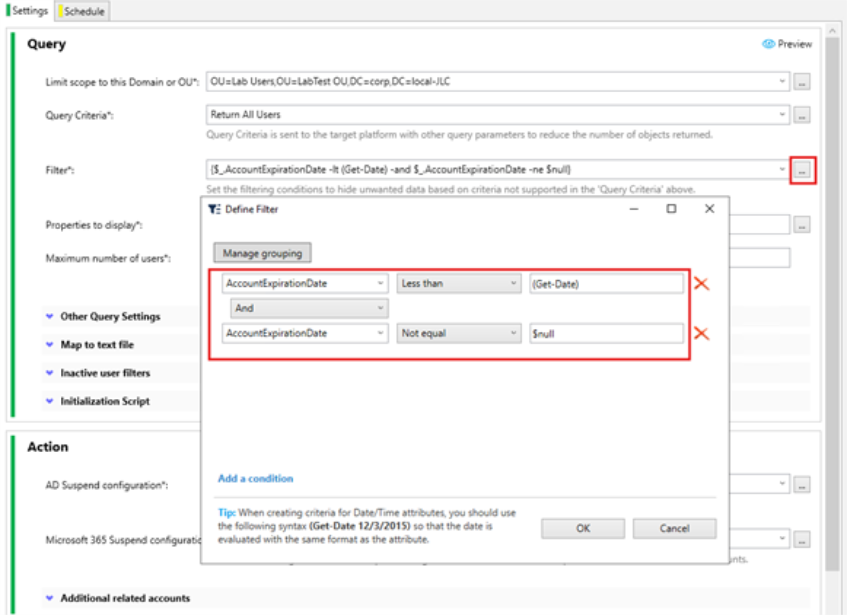Open the And logical operator dropdown
The height and width of the screenshot is (615, 847).
click(x=309, y=308)
